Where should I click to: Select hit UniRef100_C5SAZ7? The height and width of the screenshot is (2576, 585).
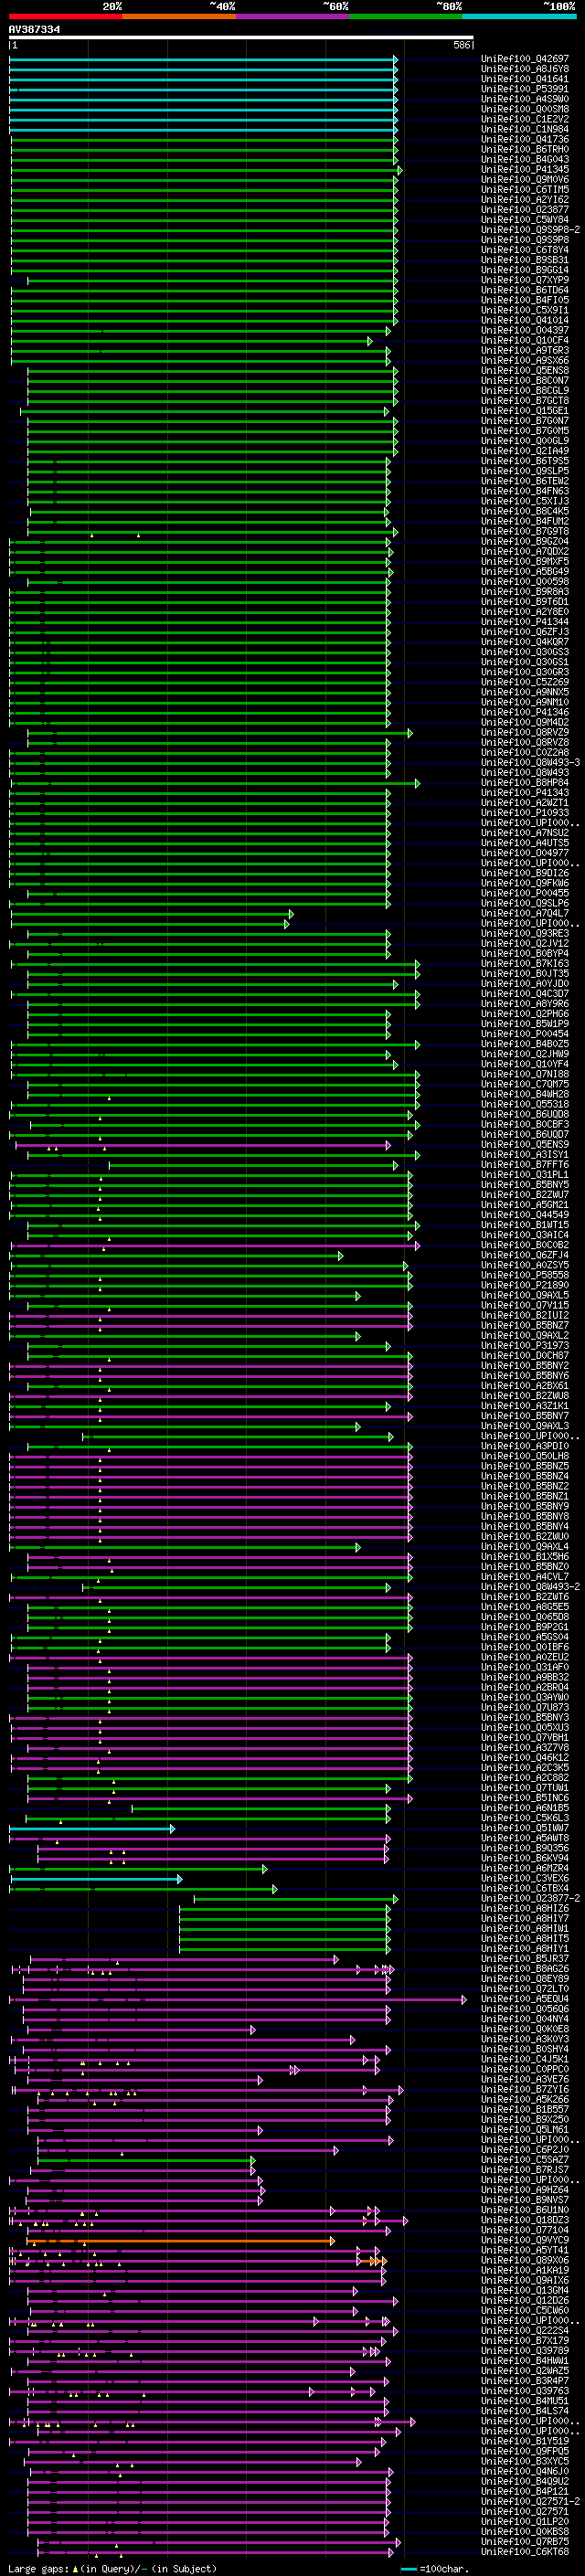[525, 2159]
